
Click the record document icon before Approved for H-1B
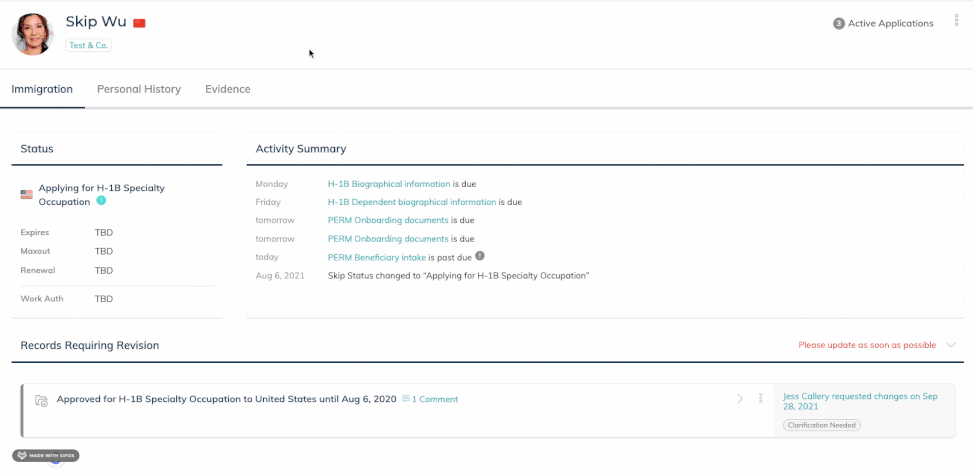41,400
